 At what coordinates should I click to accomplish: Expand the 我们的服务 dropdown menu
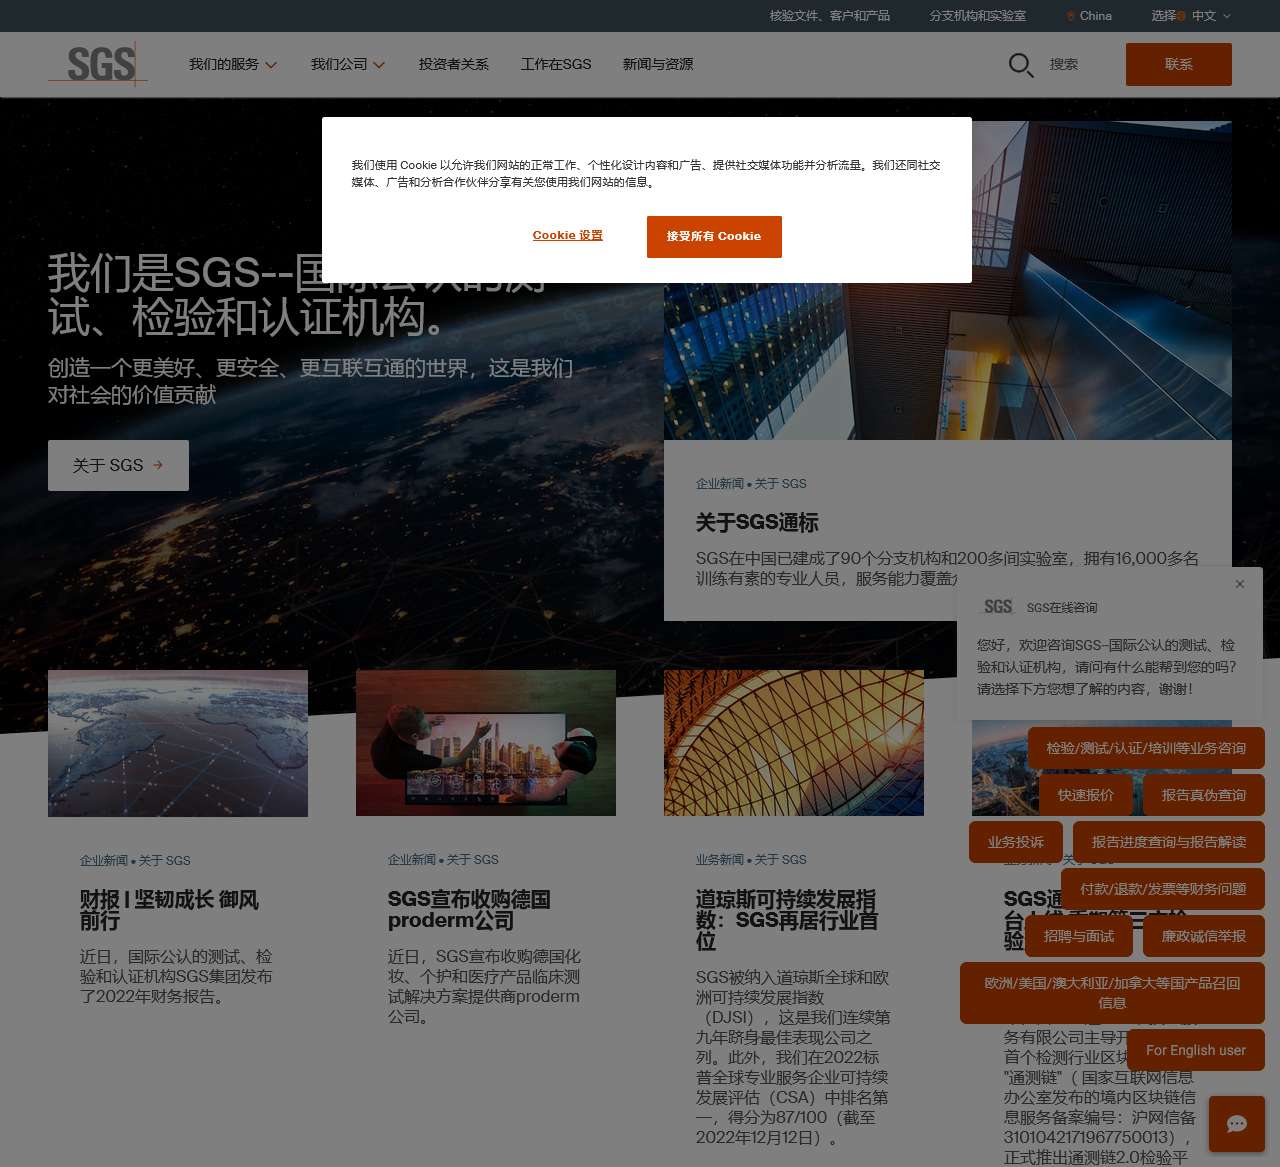(x=233, y=64)
